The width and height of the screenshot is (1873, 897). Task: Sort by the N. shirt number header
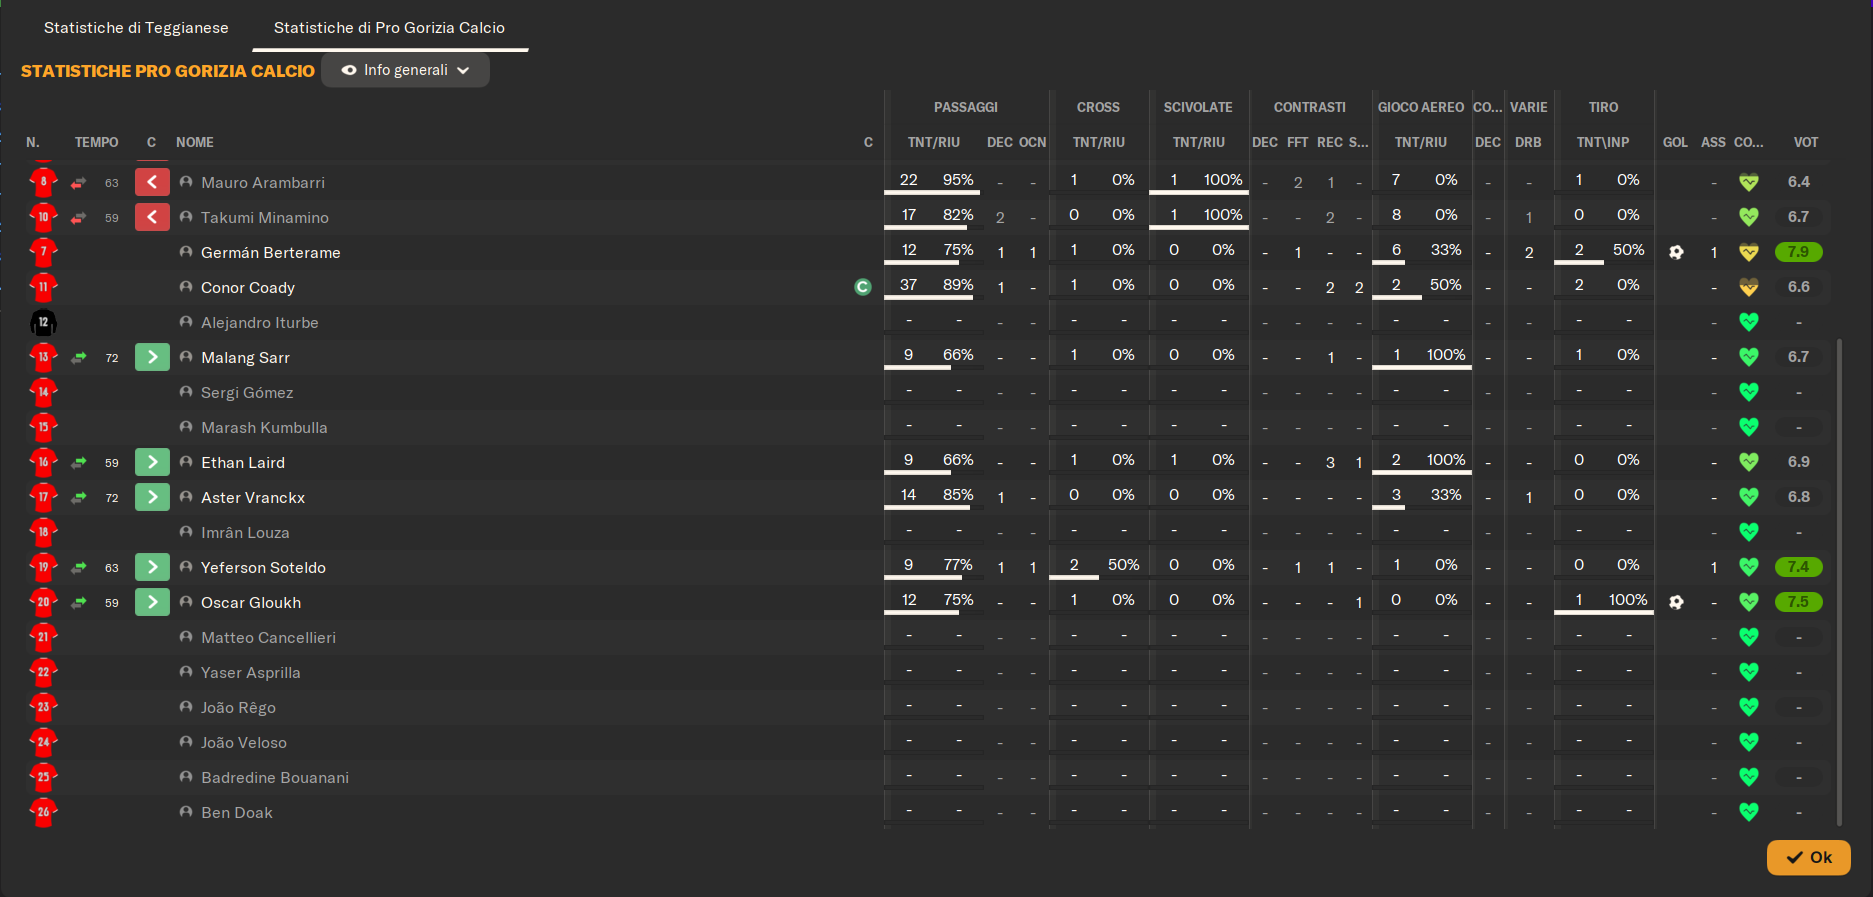point(33,142)
